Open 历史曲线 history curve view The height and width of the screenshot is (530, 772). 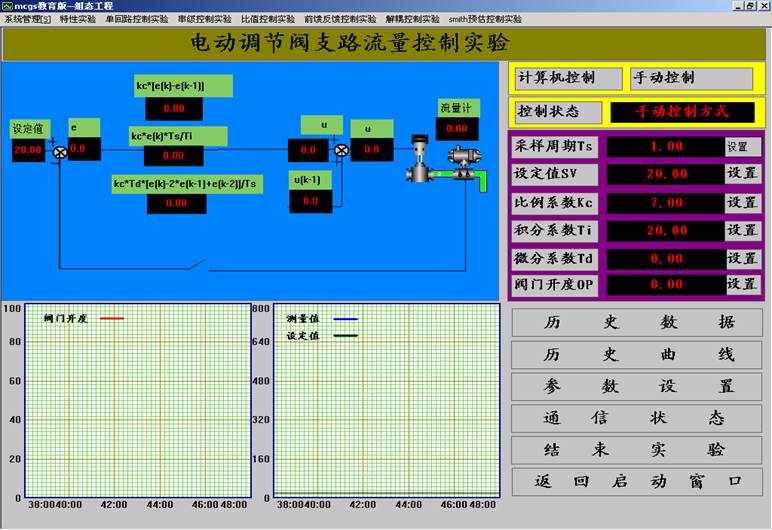(637, 355)
